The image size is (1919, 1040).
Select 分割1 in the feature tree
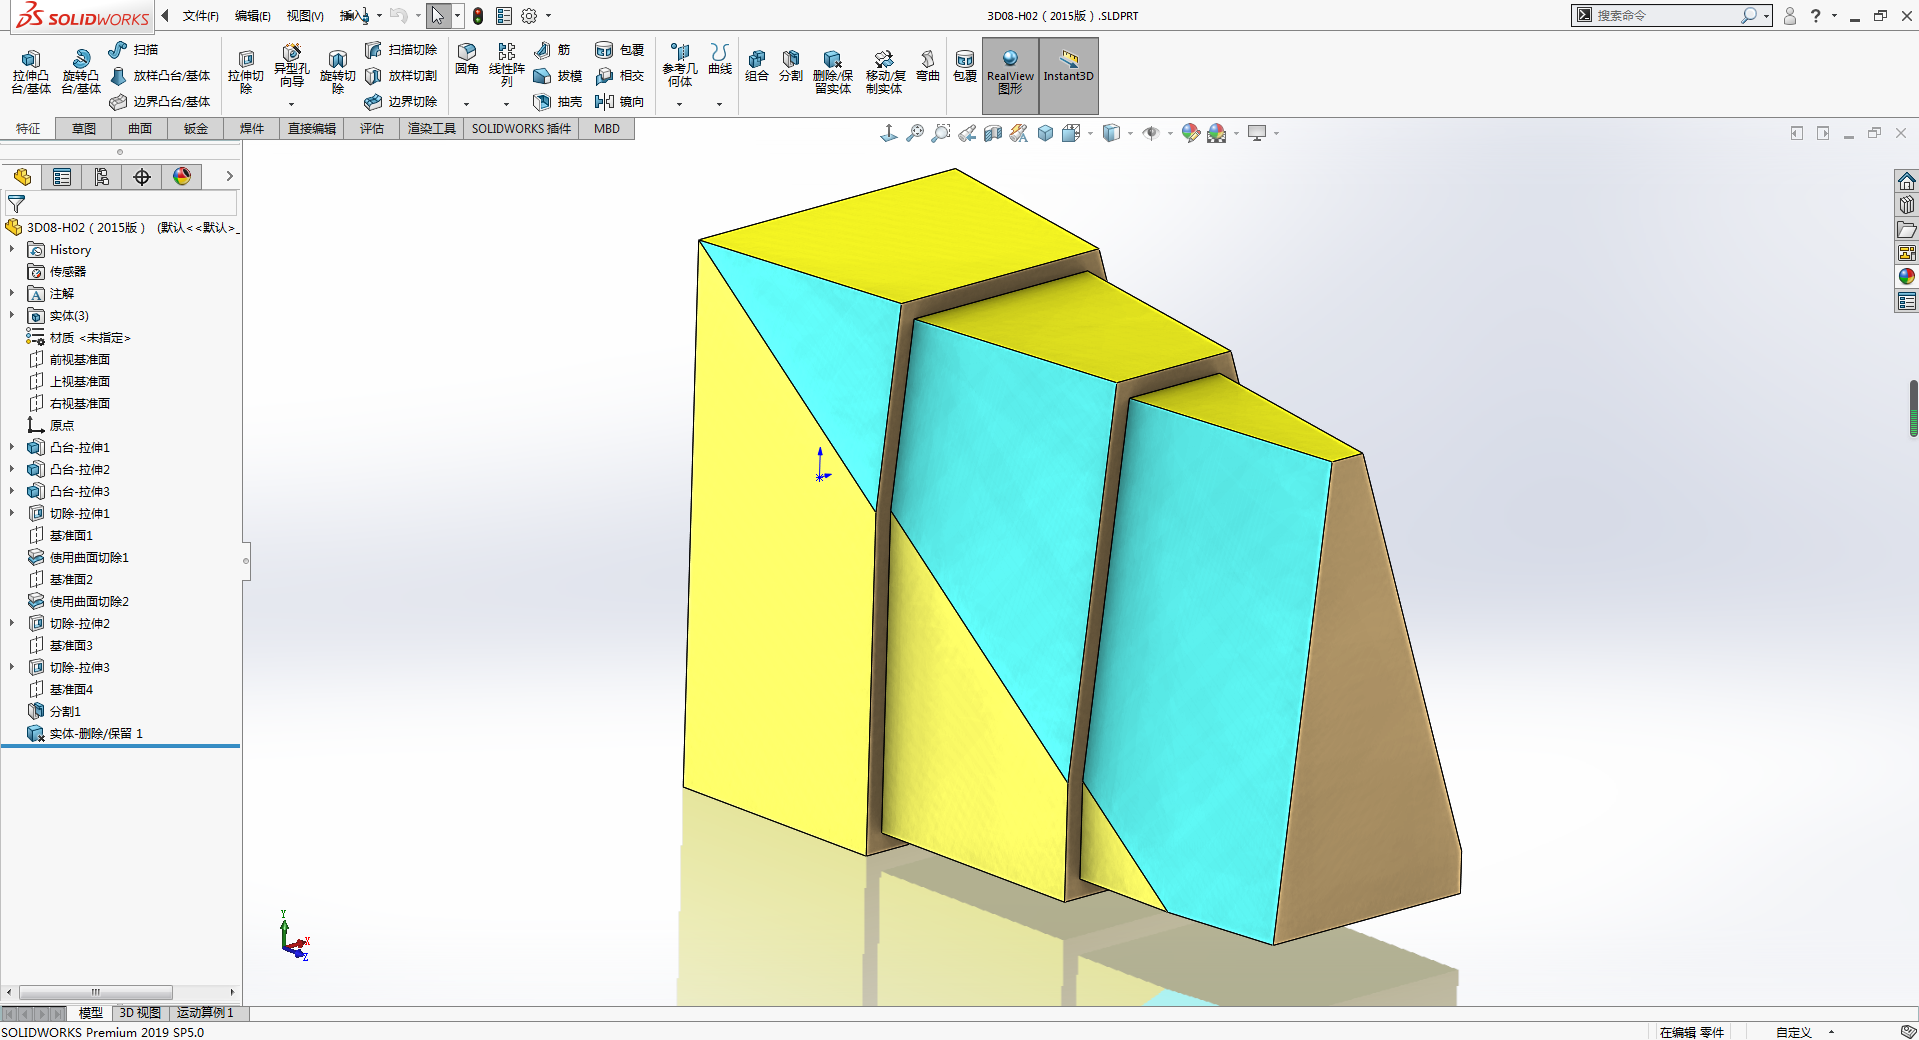(x=65, y=712)
